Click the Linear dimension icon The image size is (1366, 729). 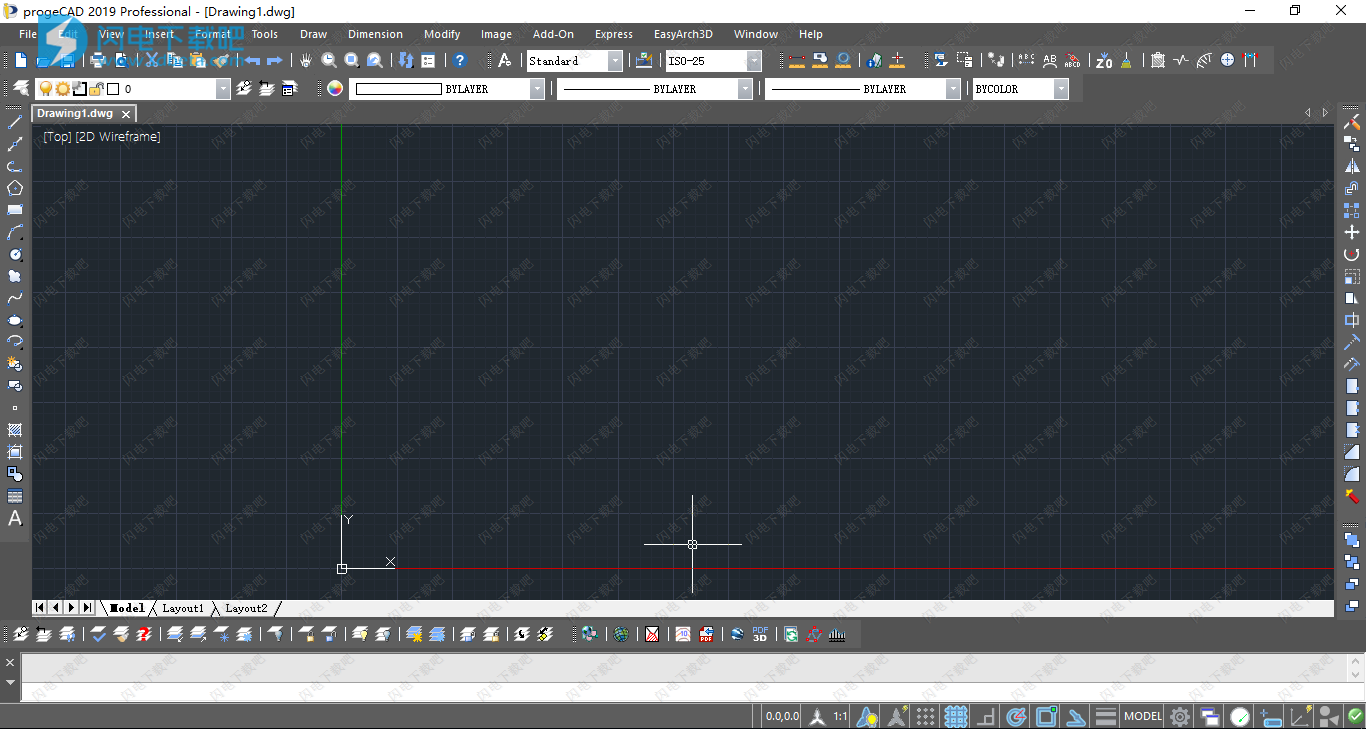coord(797,61)
